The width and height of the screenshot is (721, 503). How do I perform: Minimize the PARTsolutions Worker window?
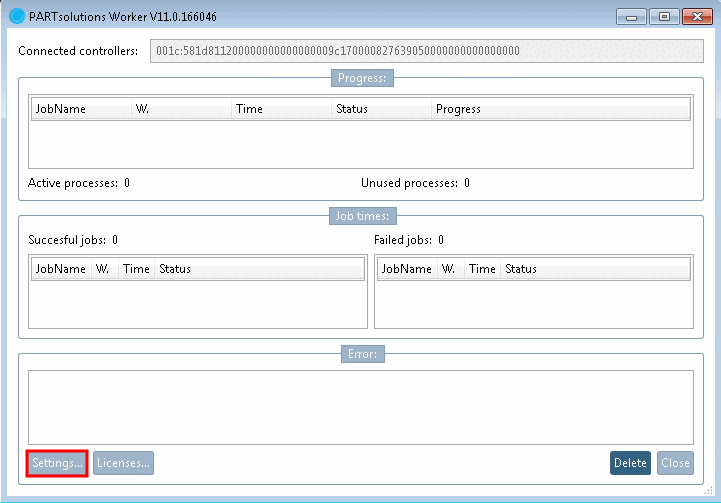pyautogui.click(x=631, y=17)
